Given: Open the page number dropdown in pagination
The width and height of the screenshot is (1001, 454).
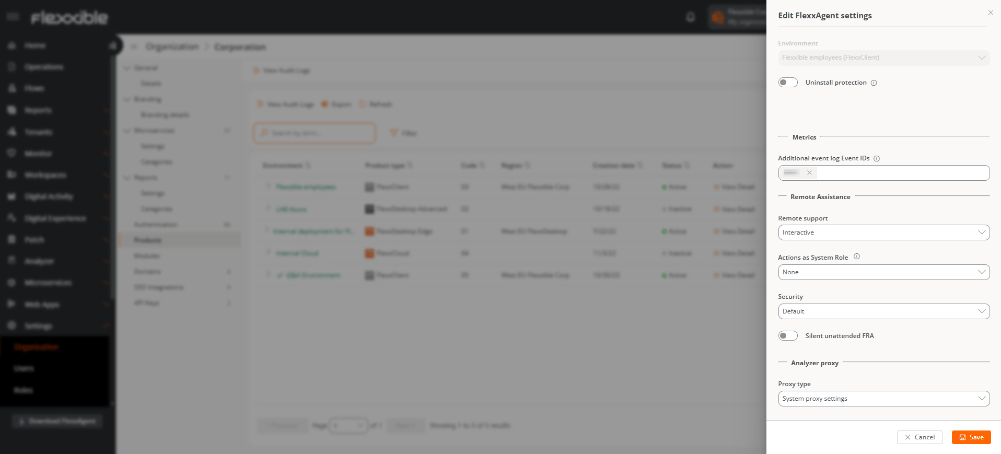Looking at the screenshot, I should (x=349, y=425).
